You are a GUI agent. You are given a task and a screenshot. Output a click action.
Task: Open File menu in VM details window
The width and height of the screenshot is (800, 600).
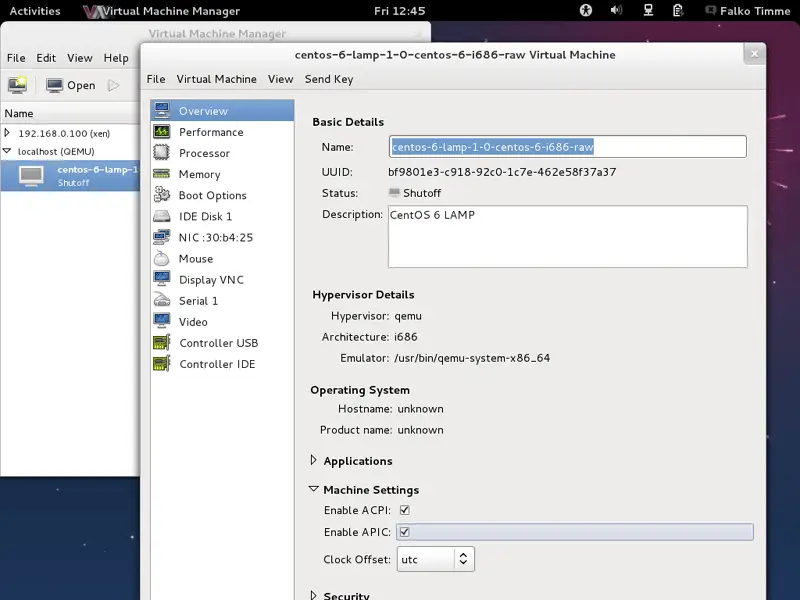pos(156,79)
